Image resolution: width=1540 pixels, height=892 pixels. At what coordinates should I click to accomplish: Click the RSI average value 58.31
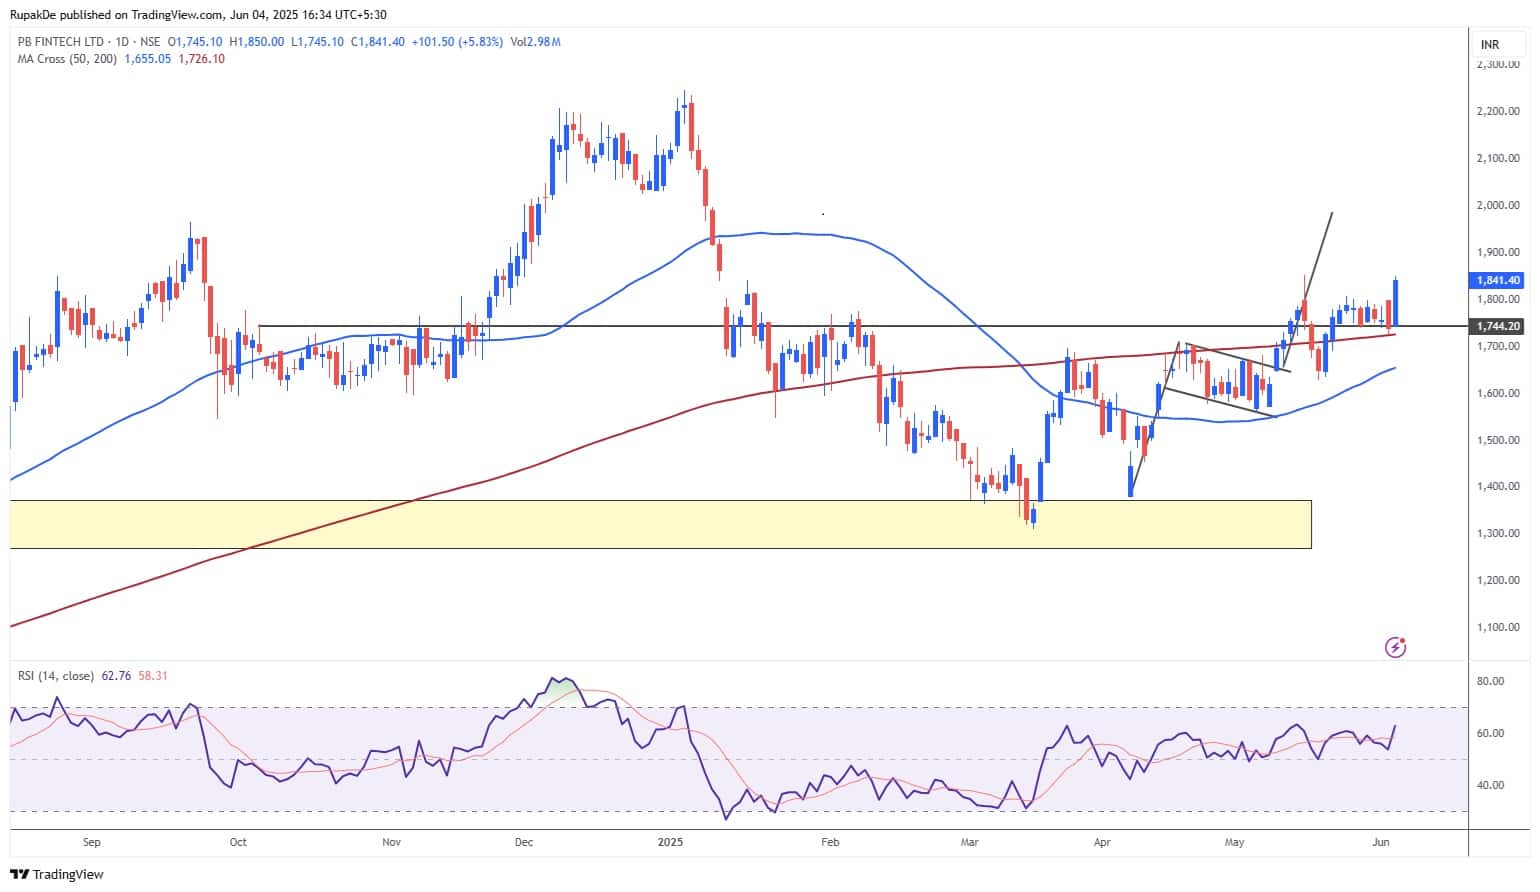pos(153,676)
